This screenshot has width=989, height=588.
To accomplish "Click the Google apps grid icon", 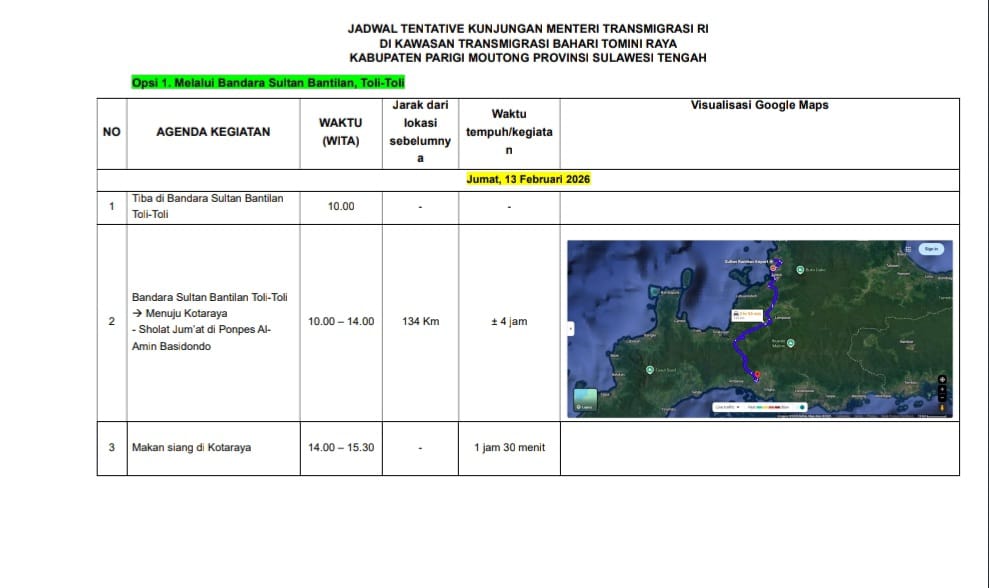I will click(906, 248).
